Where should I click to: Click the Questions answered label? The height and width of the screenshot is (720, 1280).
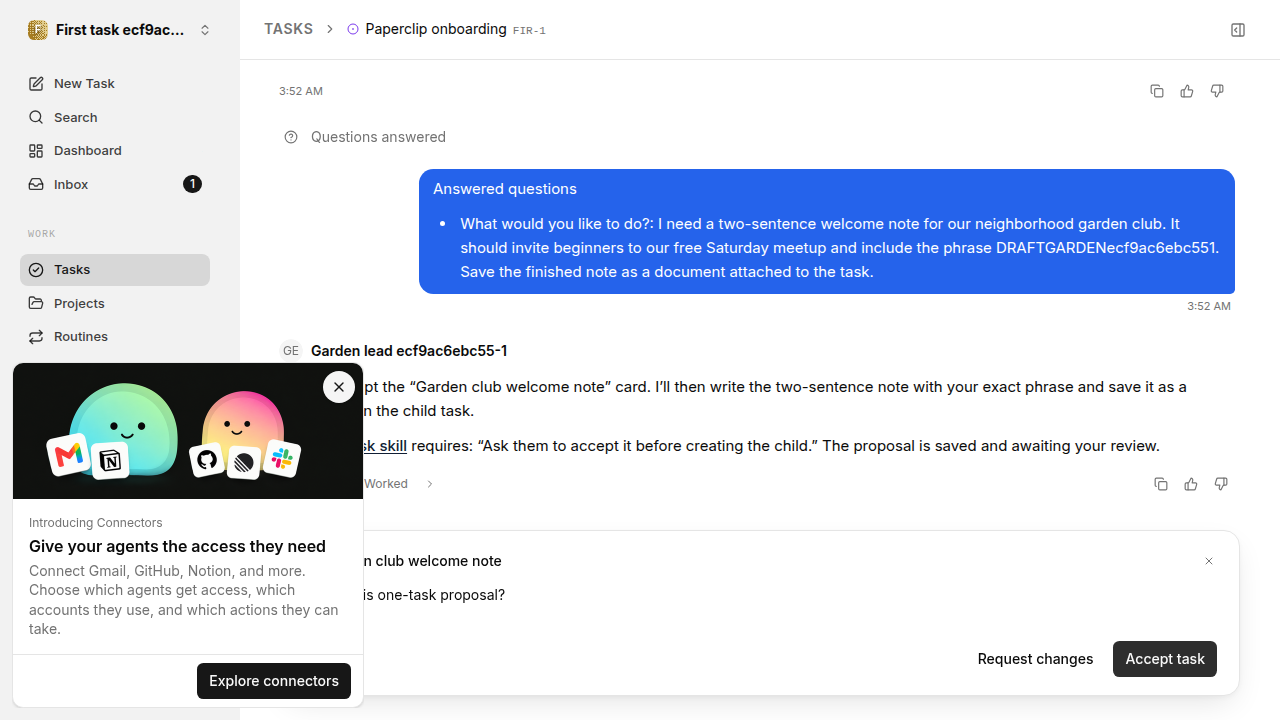pos(378,137)
